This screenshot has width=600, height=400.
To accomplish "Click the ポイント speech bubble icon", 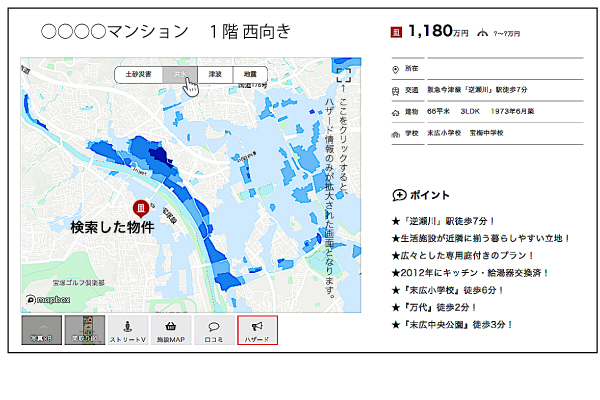I will (x=399, y=195).
